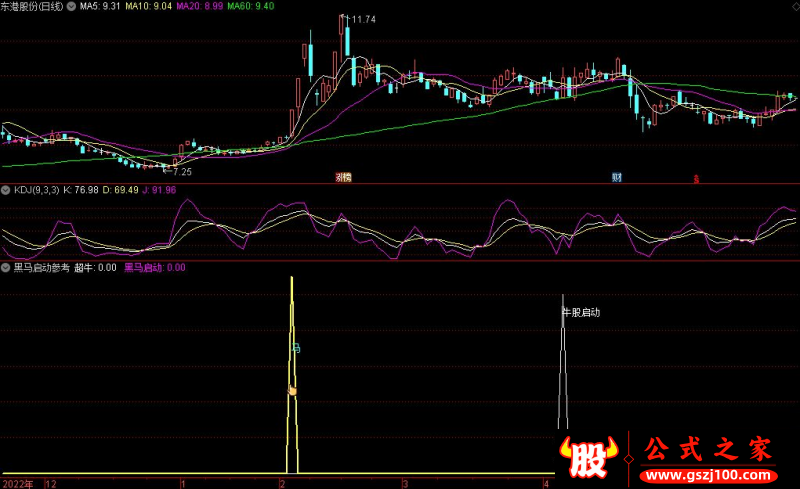Select the MA60 9.40 indicator label
800x489 pixels.
click(x=250, y=6)
